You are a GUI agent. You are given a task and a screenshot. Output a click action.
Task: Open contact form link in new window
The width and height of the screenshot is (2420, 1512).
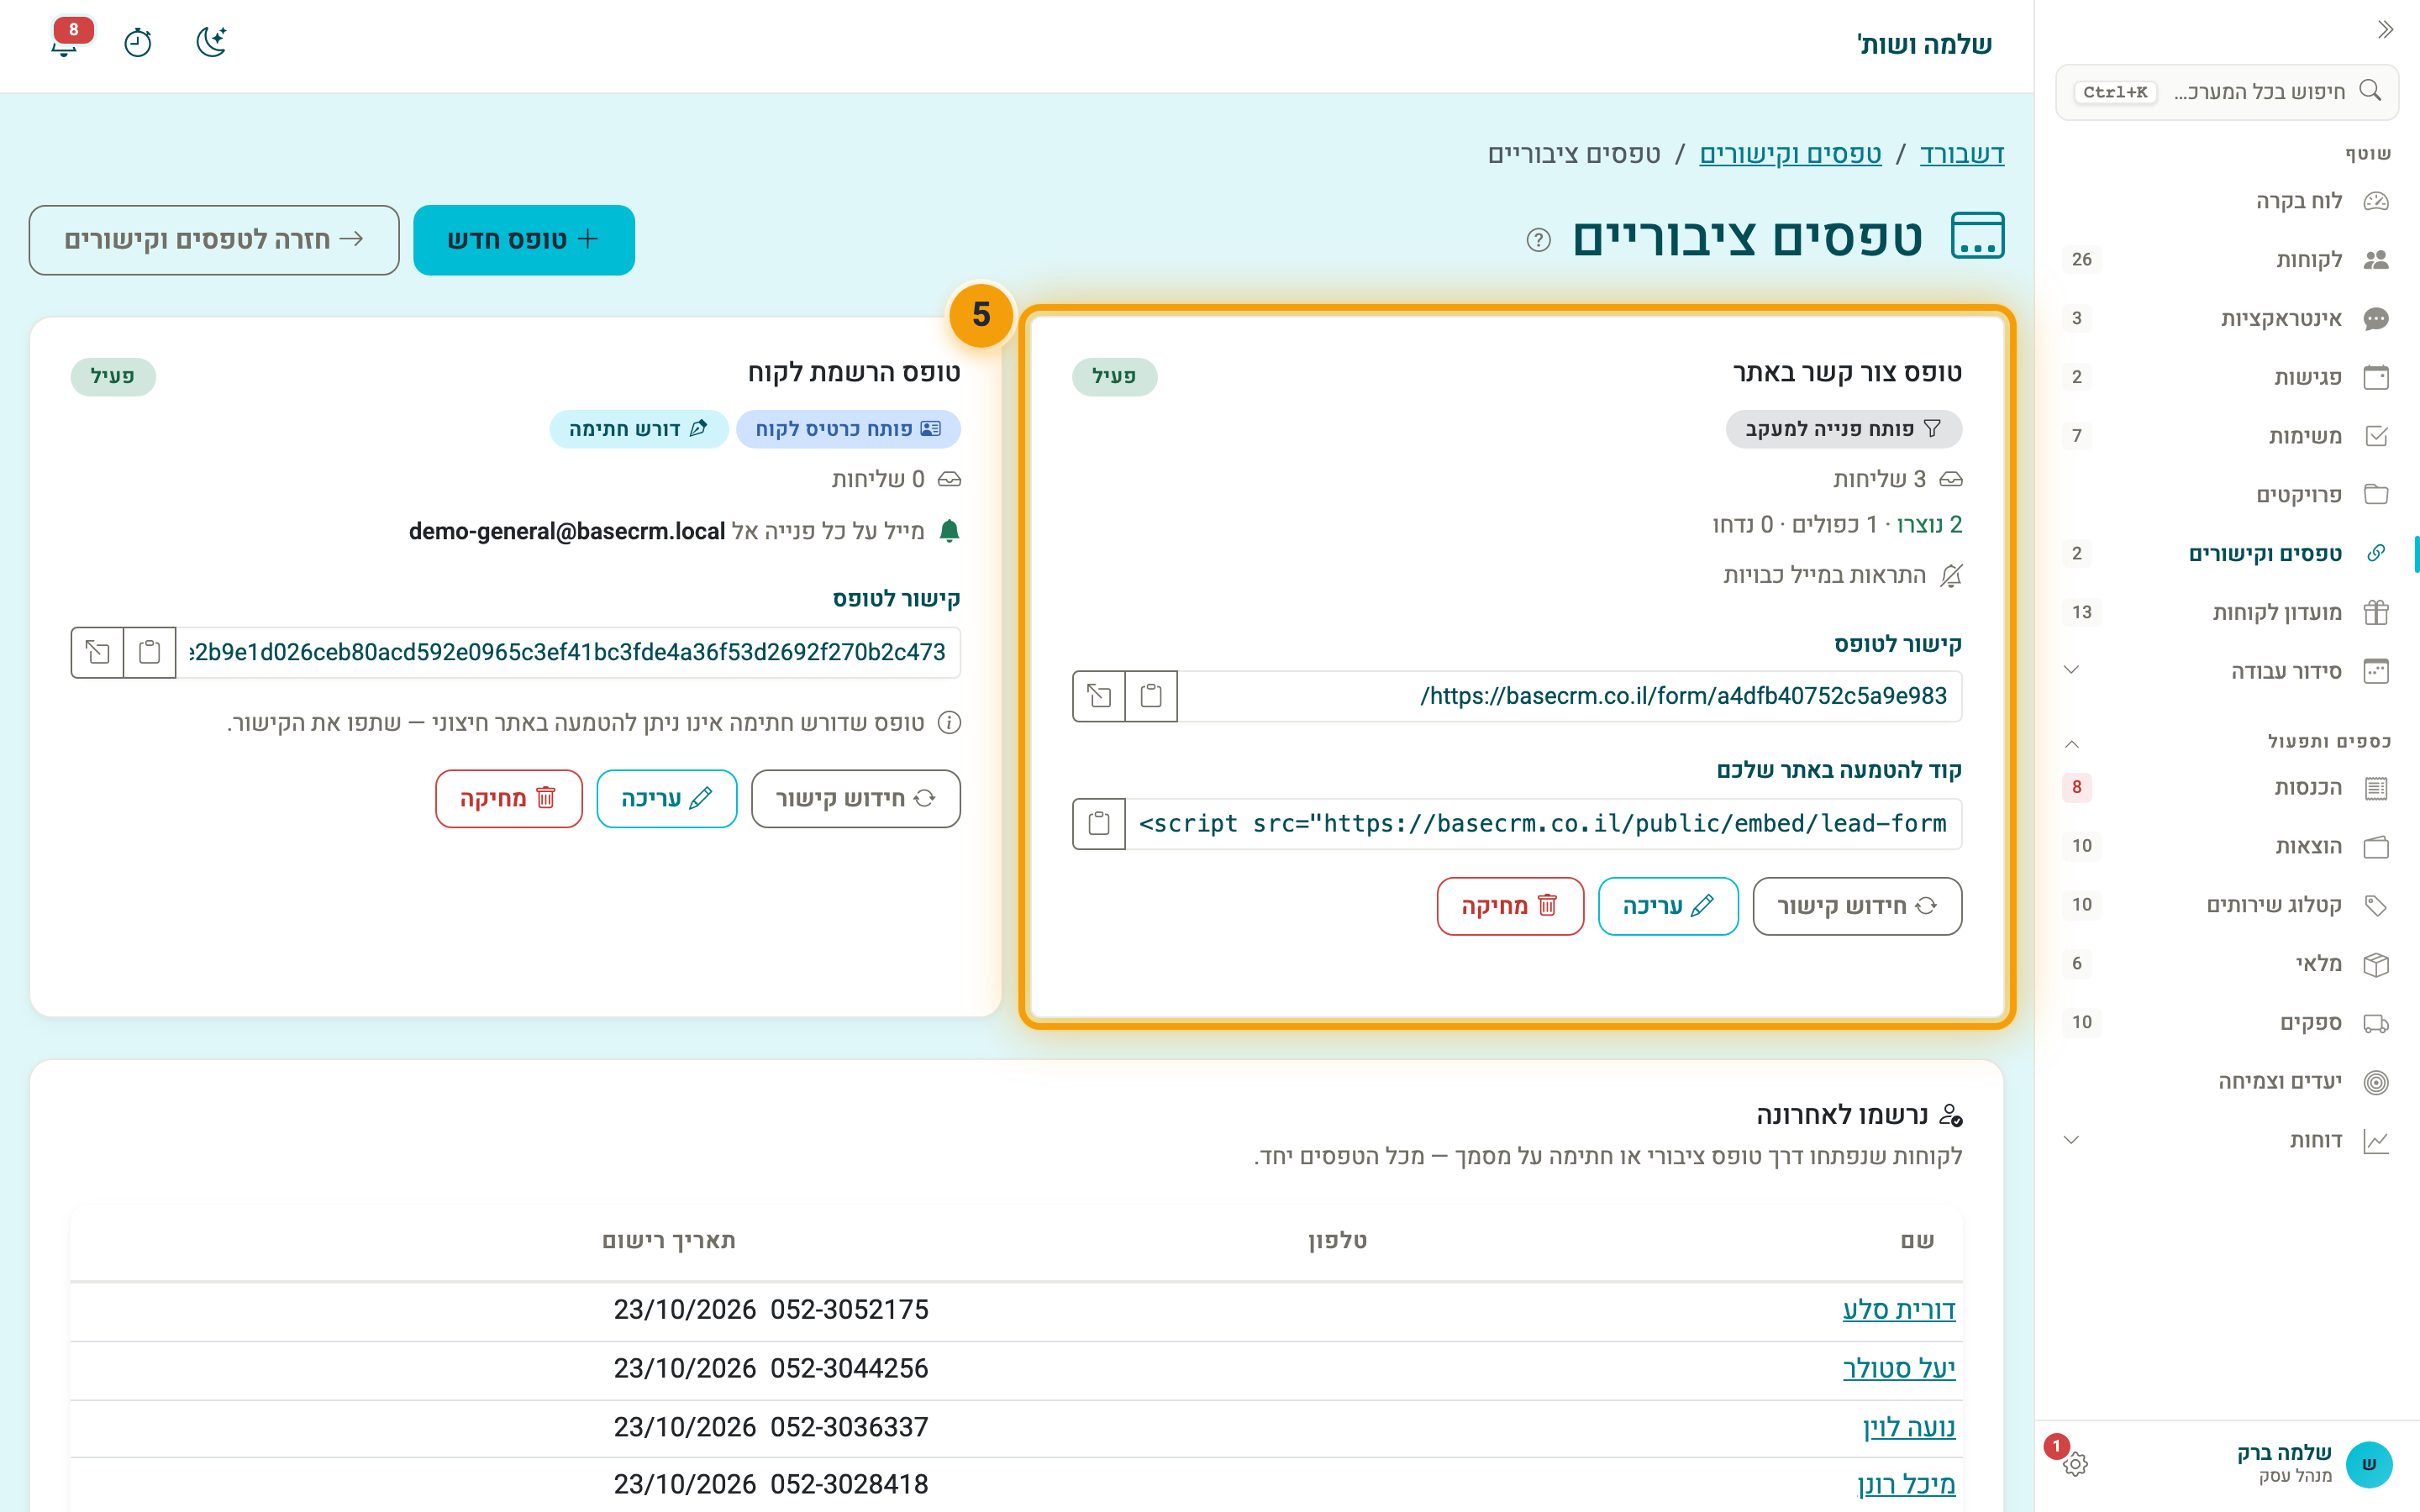(x=1099, y=696)
